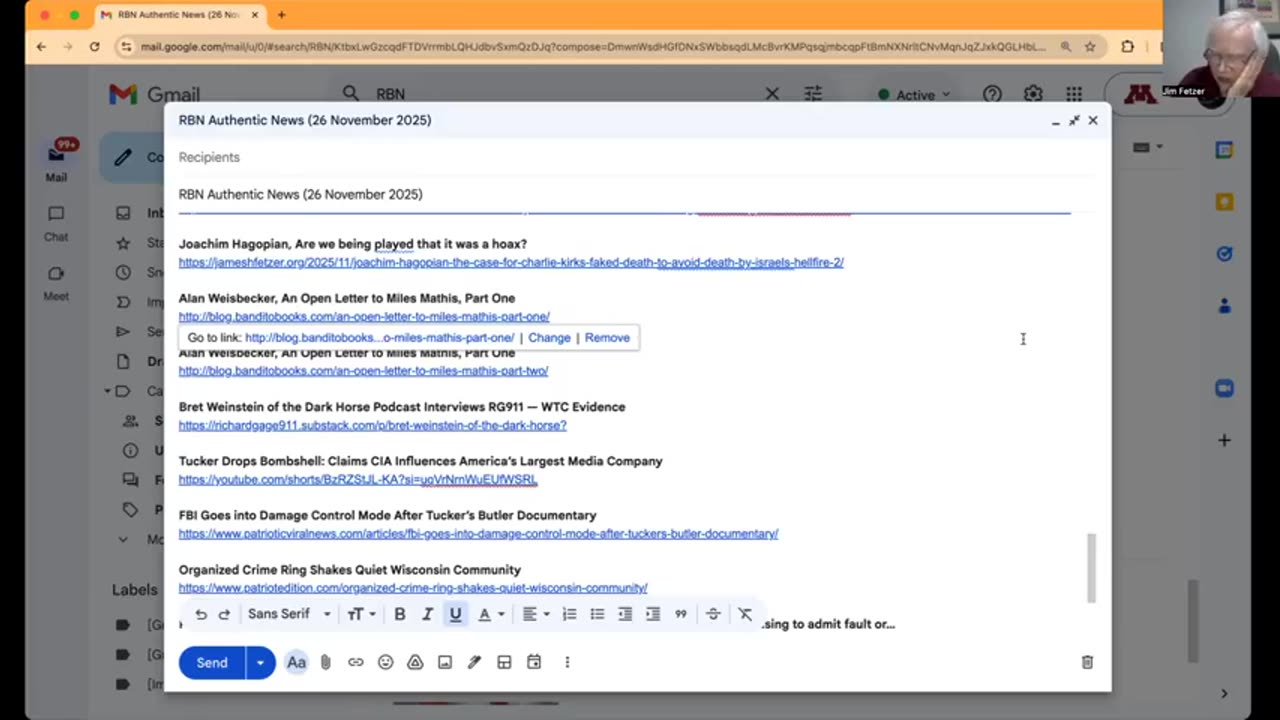Apply blockquote formatting
The width and height of the screenshot is (1280, 720).
click(681, 614)
